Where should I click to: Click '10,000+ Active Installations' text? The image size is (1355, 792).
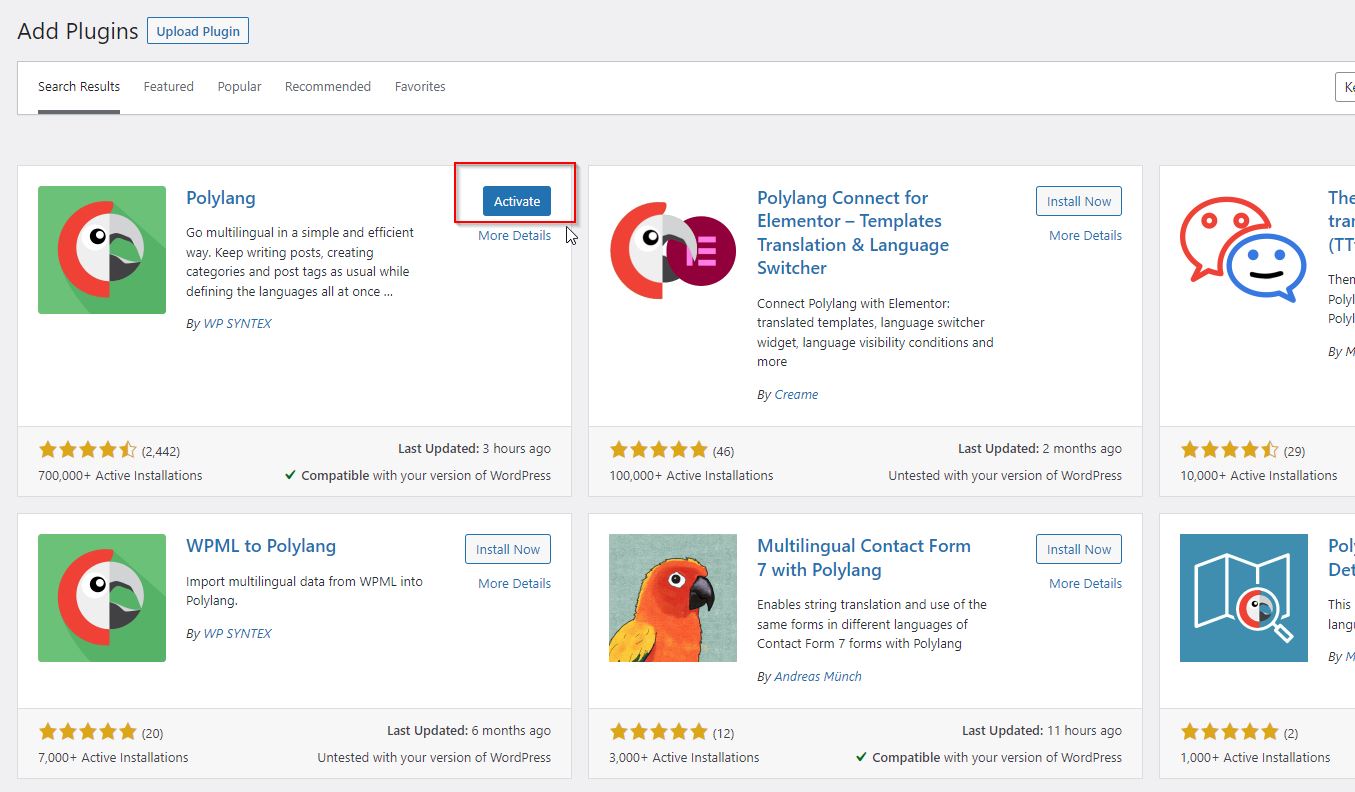(1258, 476)
